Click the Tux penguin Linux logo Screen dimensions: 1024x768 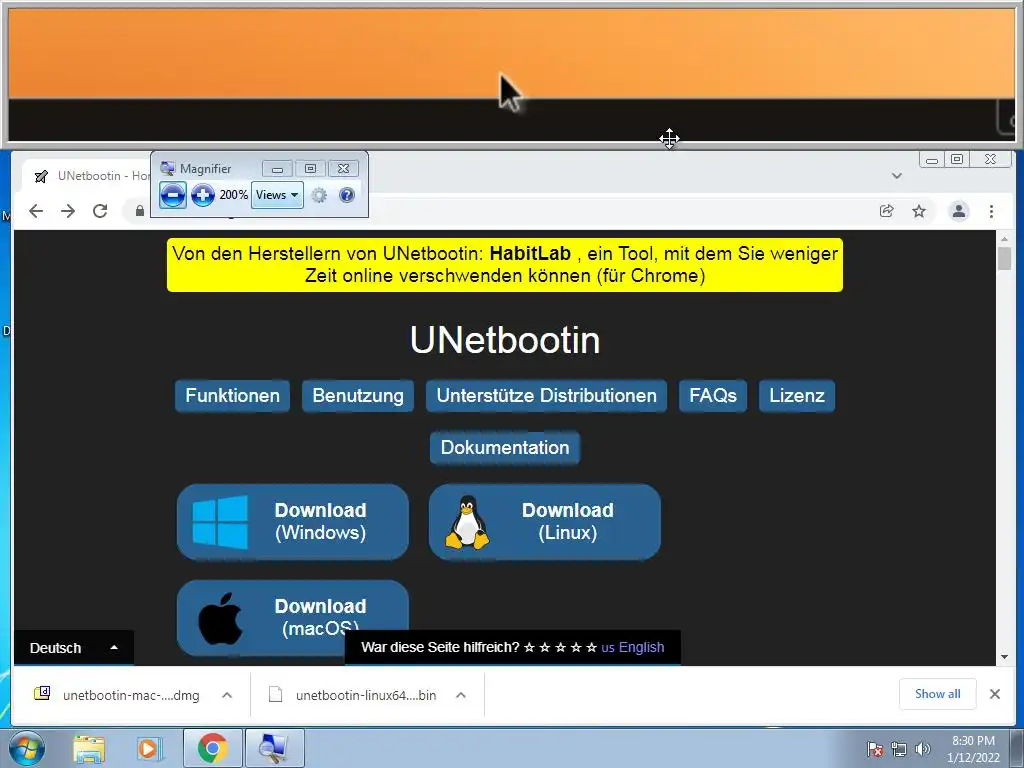pos(467,522)
